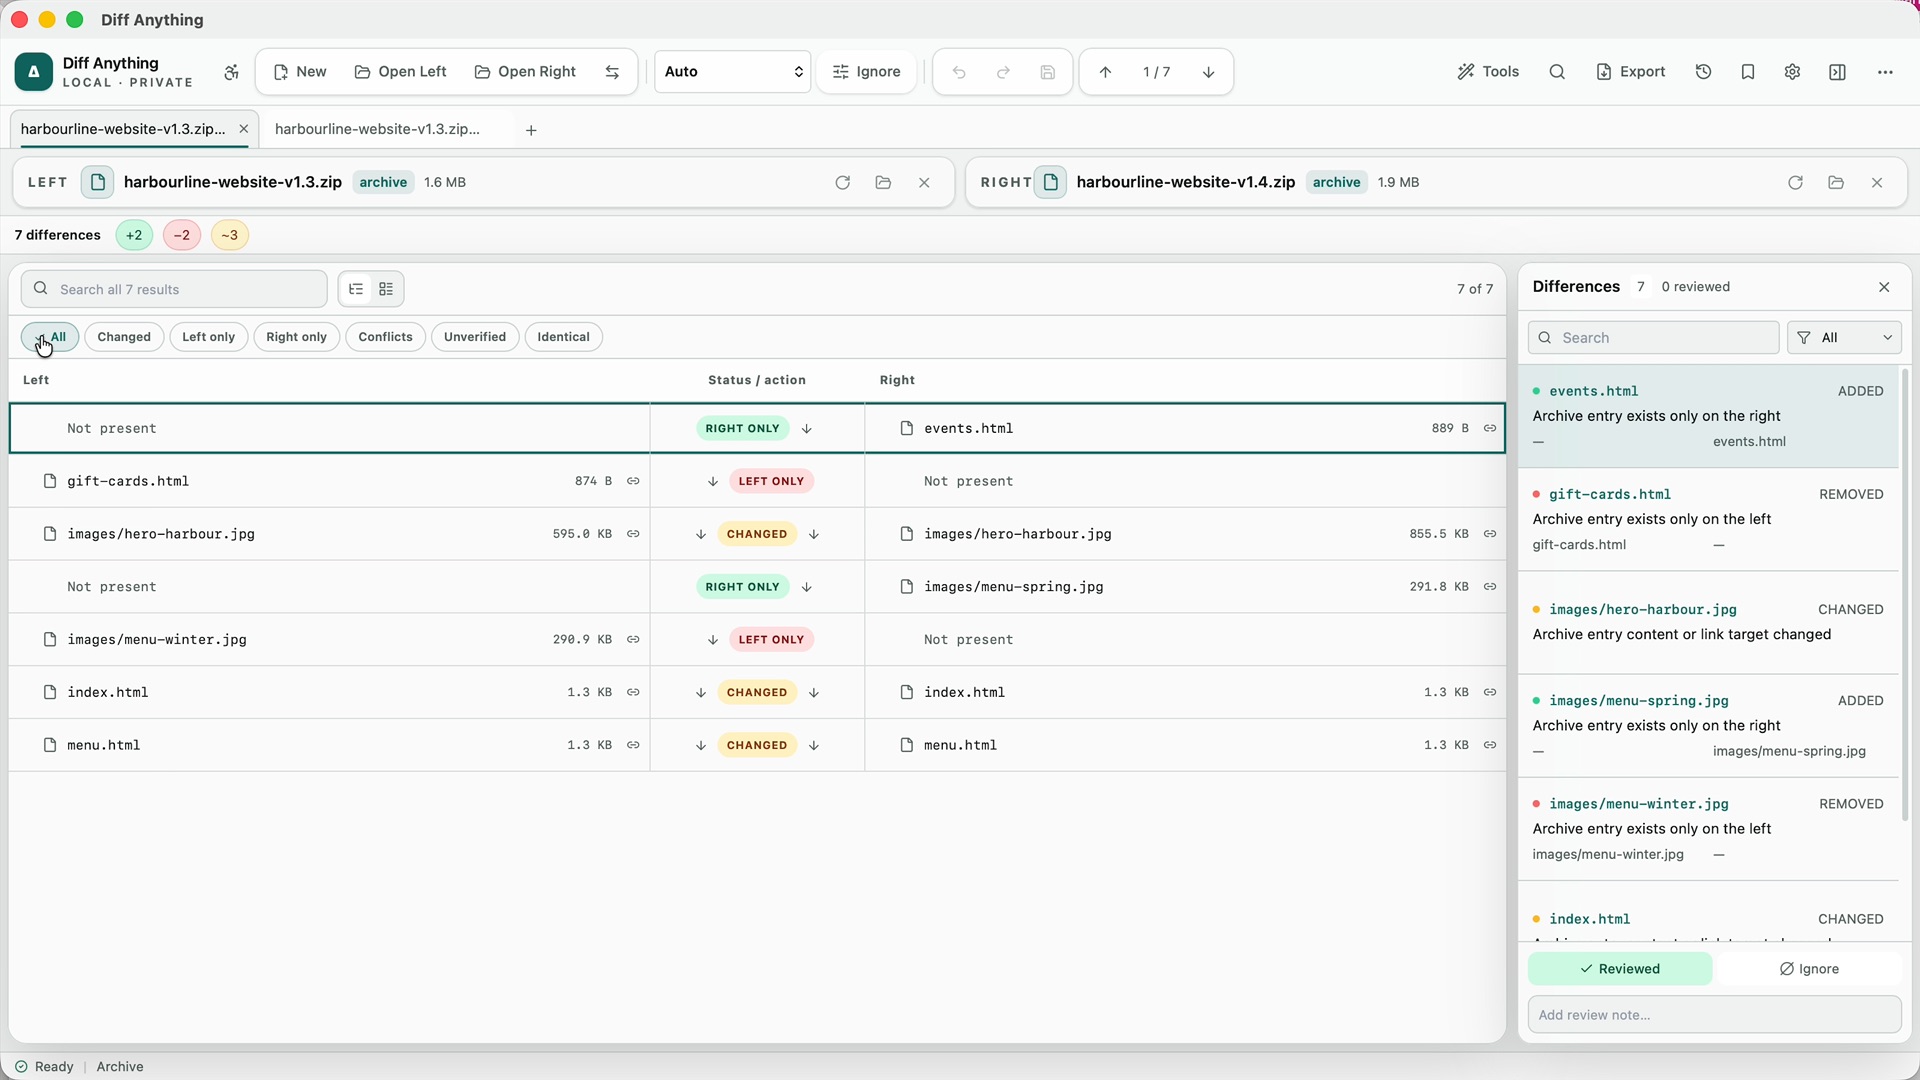Browse folder for right archive
Screen dimensions: 1920x1080
(x=1836, y=183)
